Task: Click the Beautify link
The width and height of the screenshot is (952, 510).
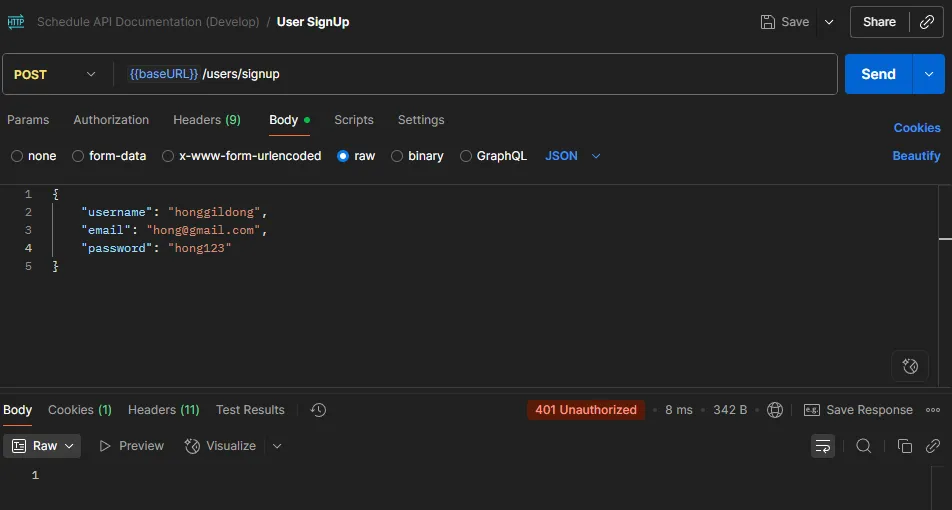Action: pos(916,156)
